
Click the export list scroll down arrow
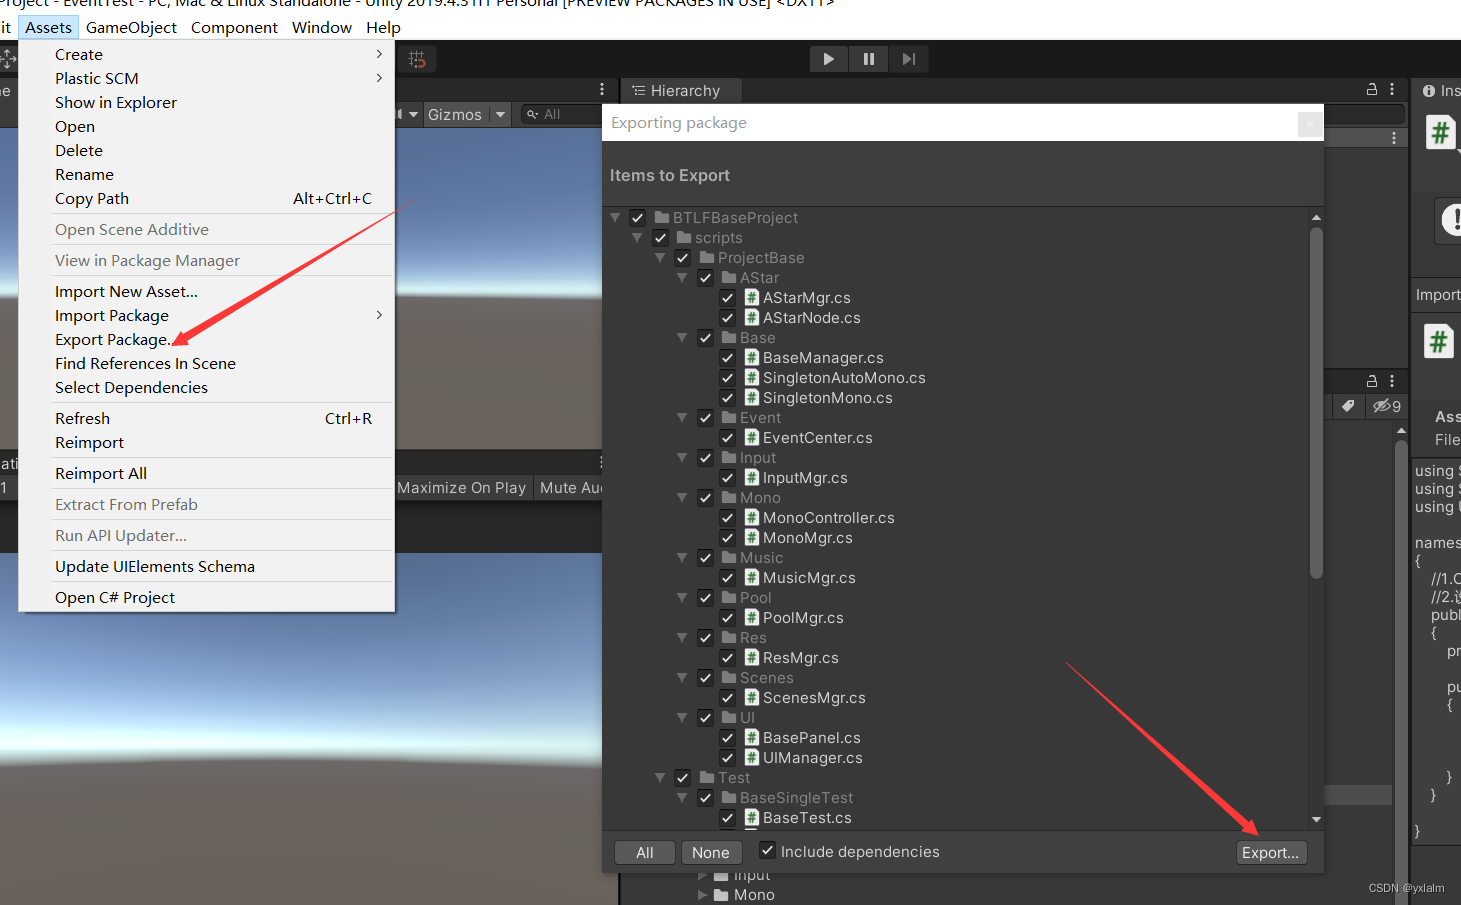pos(1316,819)
